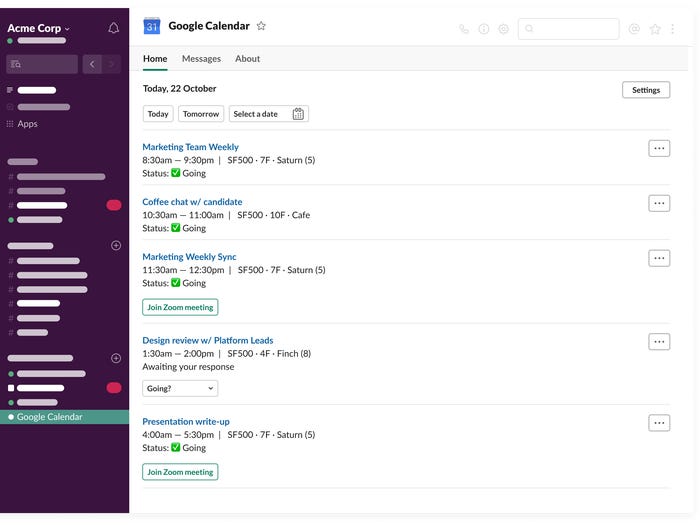Show Tomorrow's events
Screen dimensions: 700x525
(x=201, y=114)
